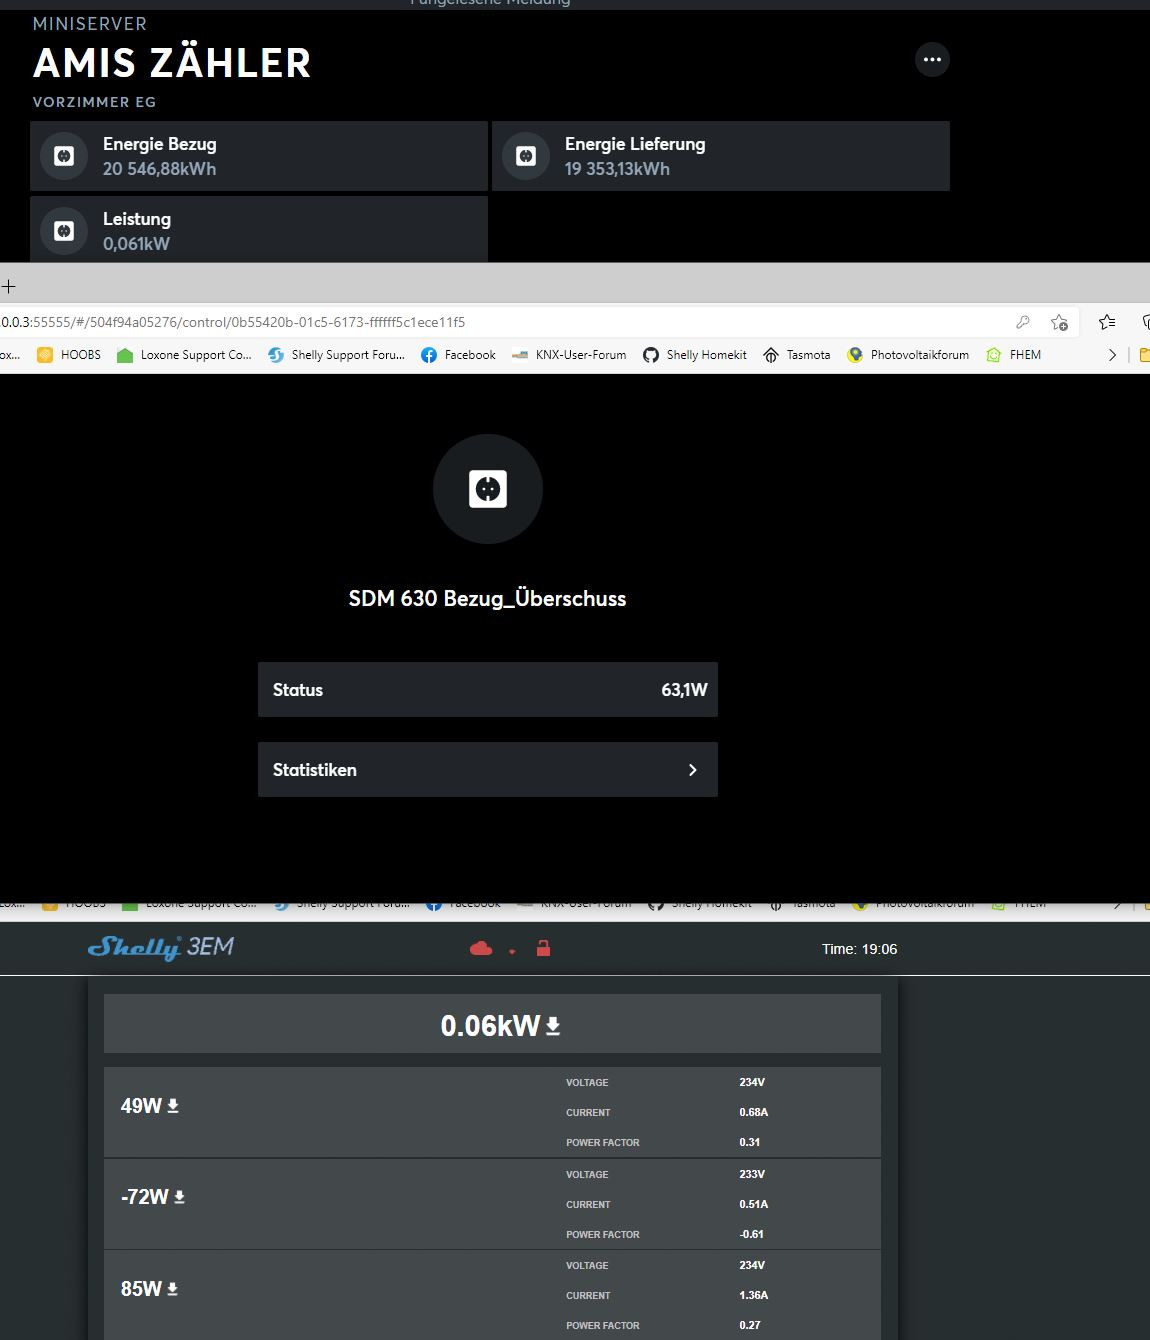Click the red unlocked padlock icon

pyautogui.click(x=543, y=948)
